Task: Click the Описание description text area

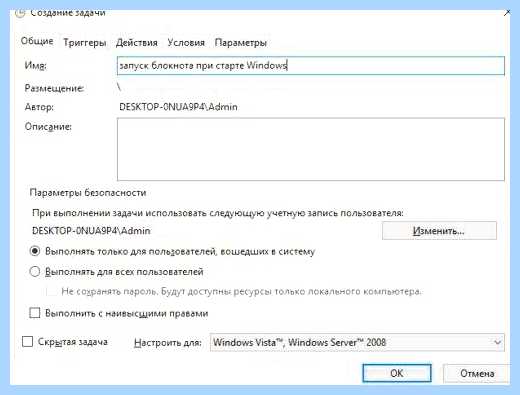Action: tap(311, 149)
